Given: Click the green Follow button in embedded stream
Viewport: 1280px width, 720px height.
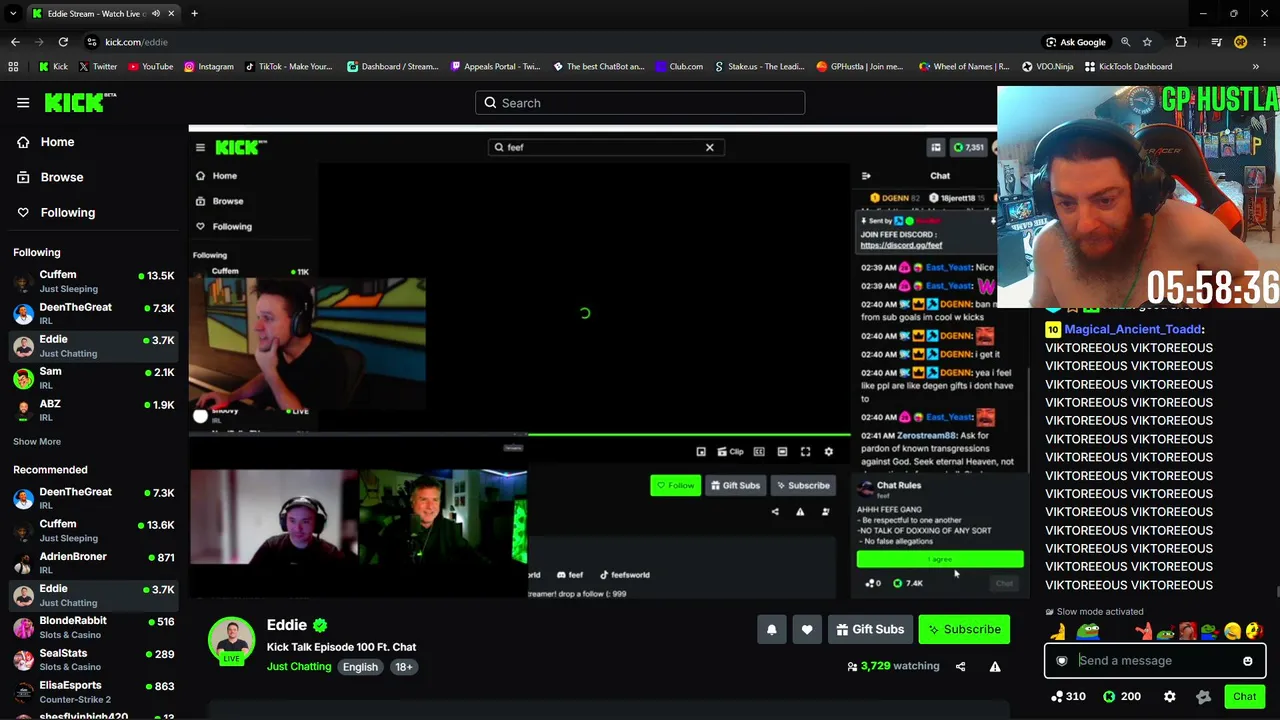Looking at the screenshot, I should click(675, 486).
